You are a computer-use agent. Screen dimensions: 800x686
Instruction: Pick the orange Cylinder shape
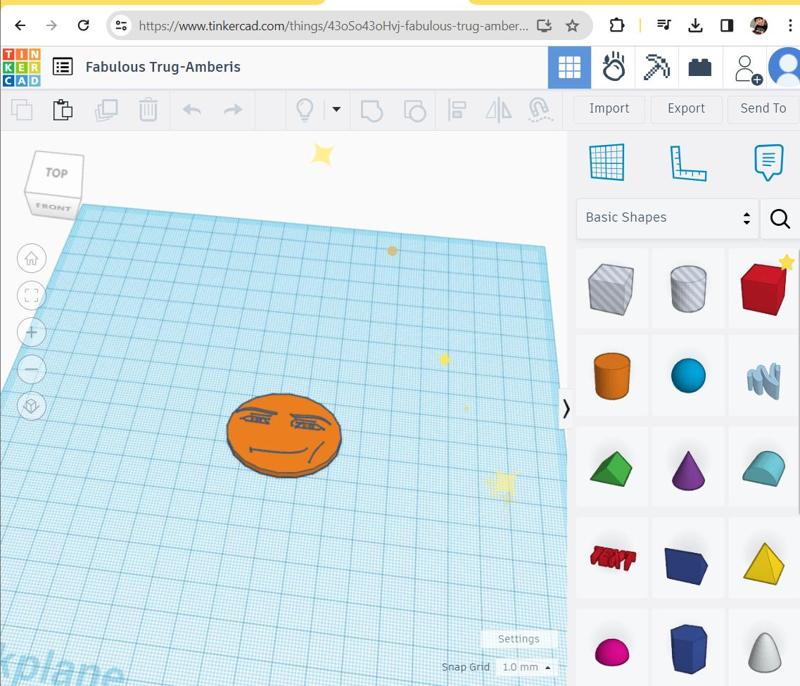pos(612,376)
